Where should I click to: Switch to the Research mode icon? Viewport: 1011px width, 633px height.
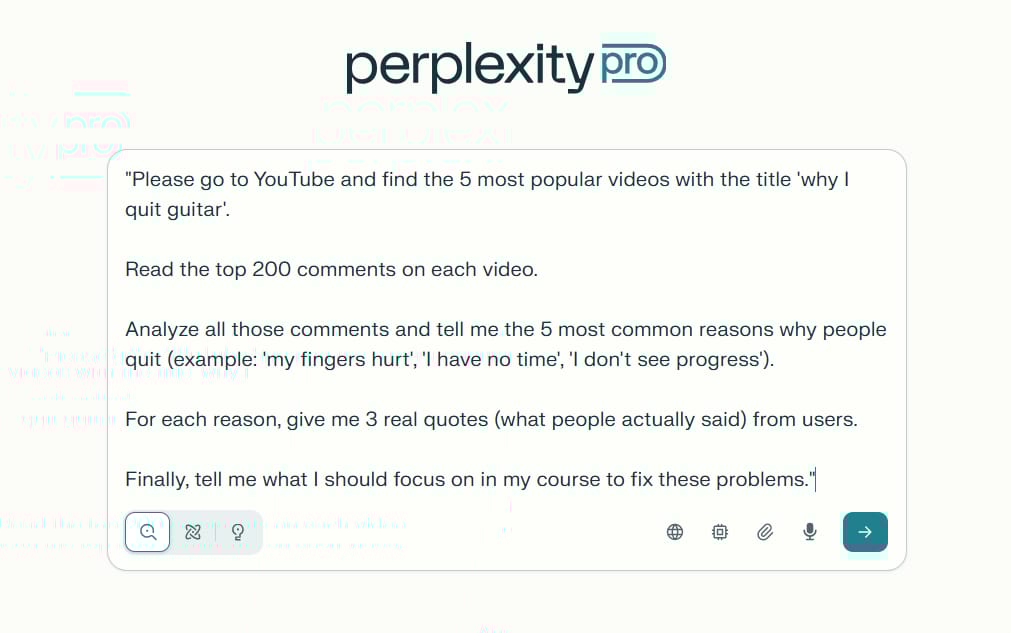[193, 532]
